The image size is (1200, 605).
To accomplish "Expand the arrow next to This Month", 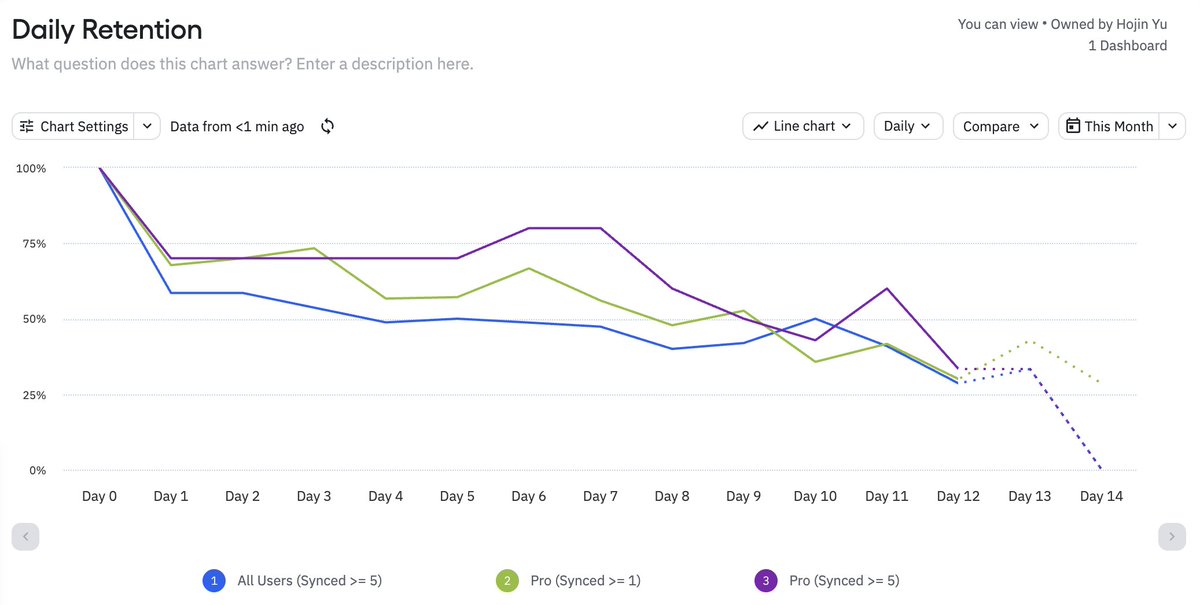I will [1173, 126].
